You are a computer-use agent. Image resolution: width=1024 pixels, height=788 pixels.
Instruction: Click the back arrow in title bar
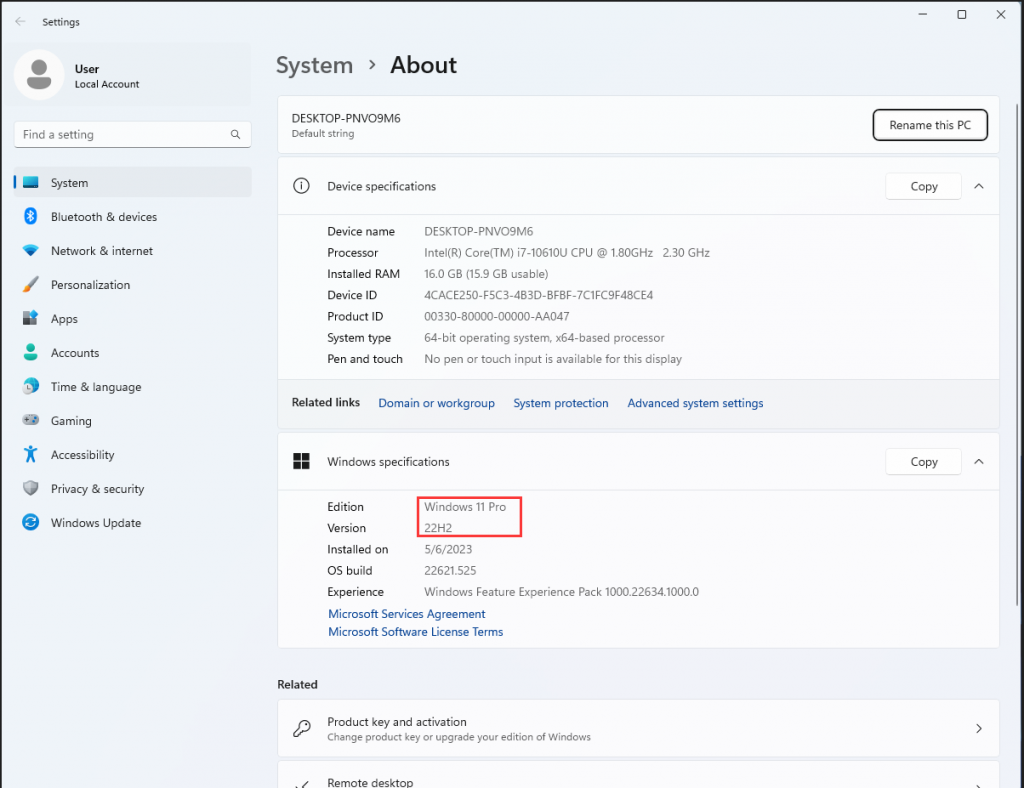(x=20, y=22)
